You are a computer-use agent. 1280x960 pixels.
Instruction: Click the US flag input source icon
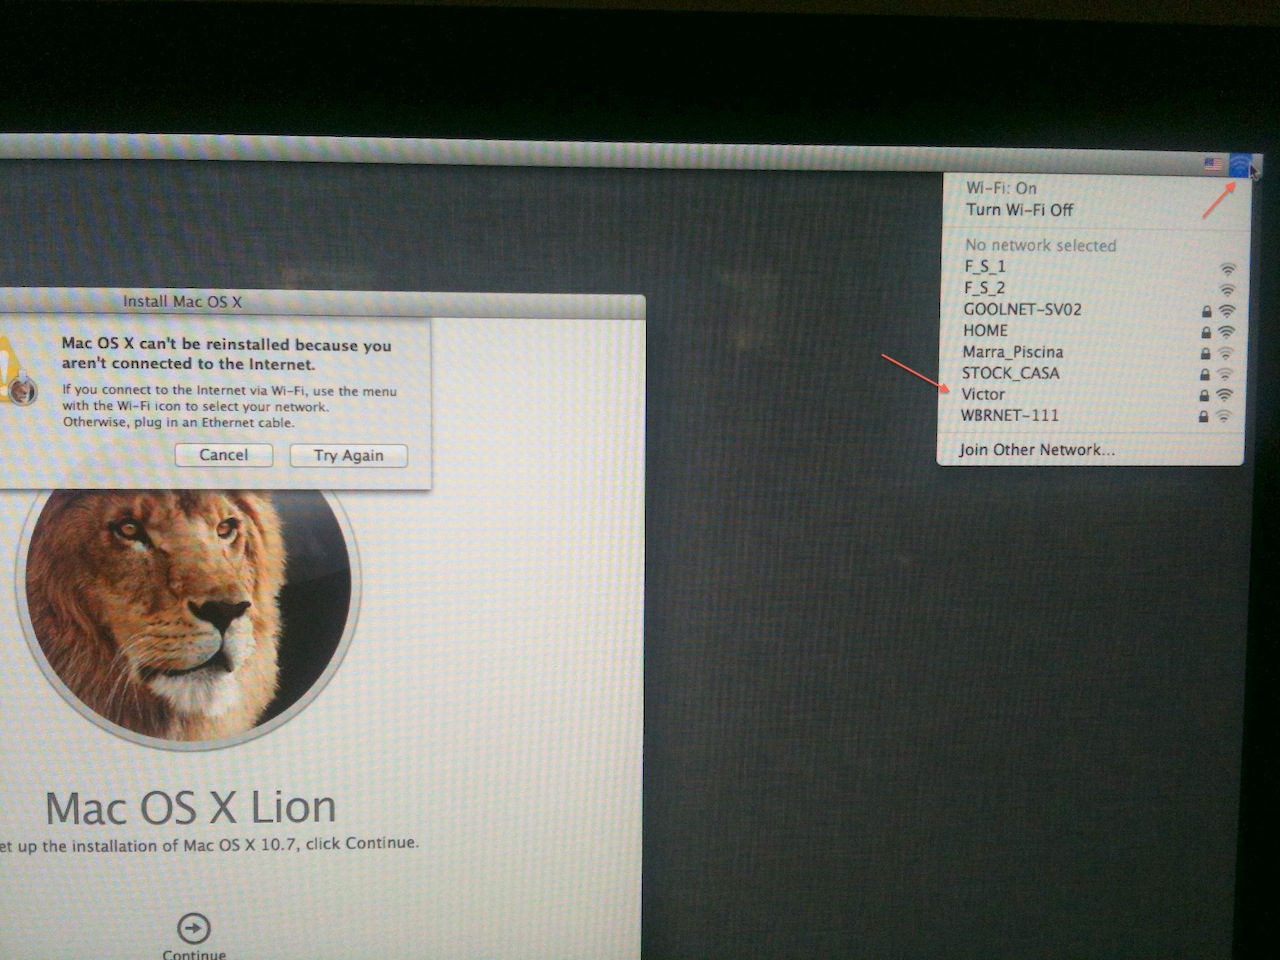1213,163
